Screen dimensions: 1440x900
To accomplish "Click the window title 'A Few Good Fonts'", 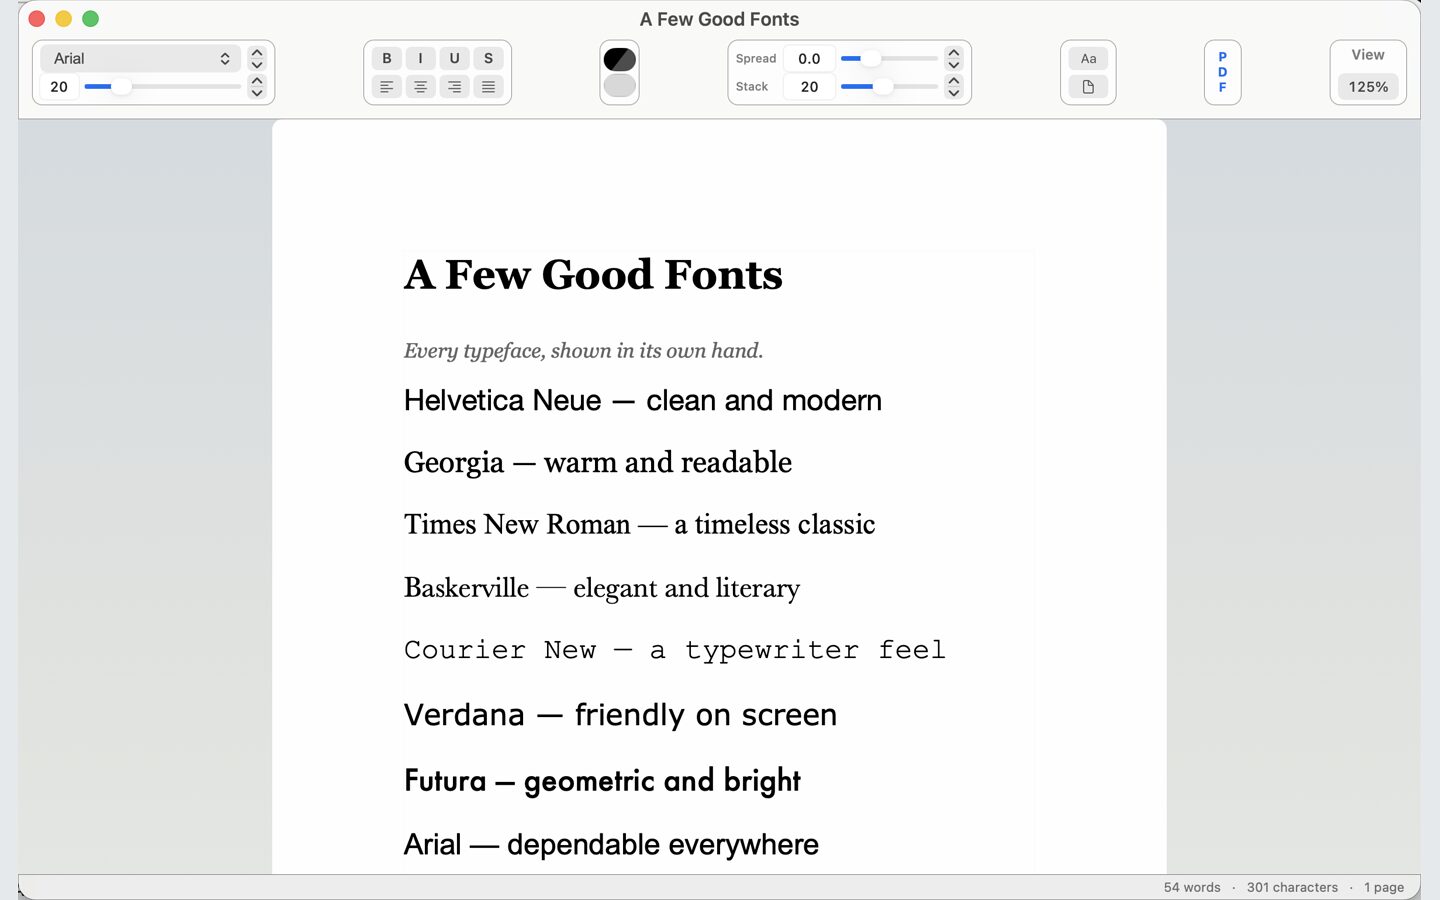I will 720,19.
